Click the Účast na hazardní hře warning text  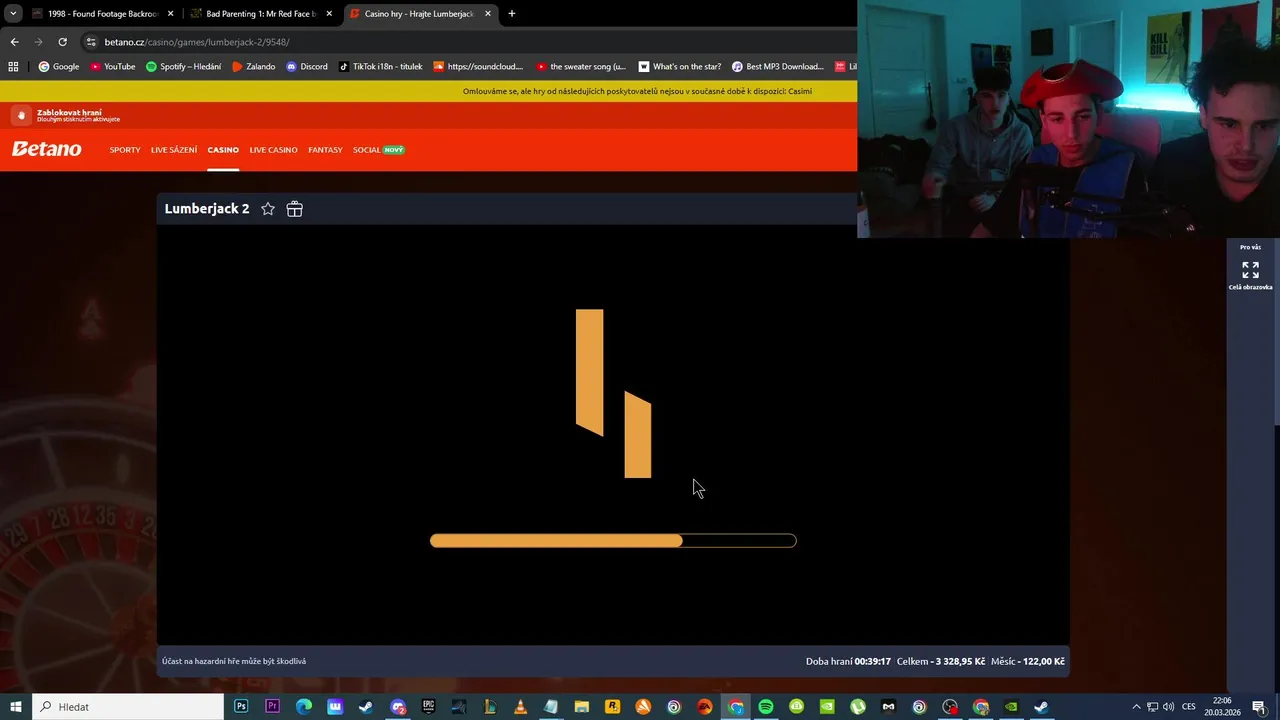coord(234,661)
